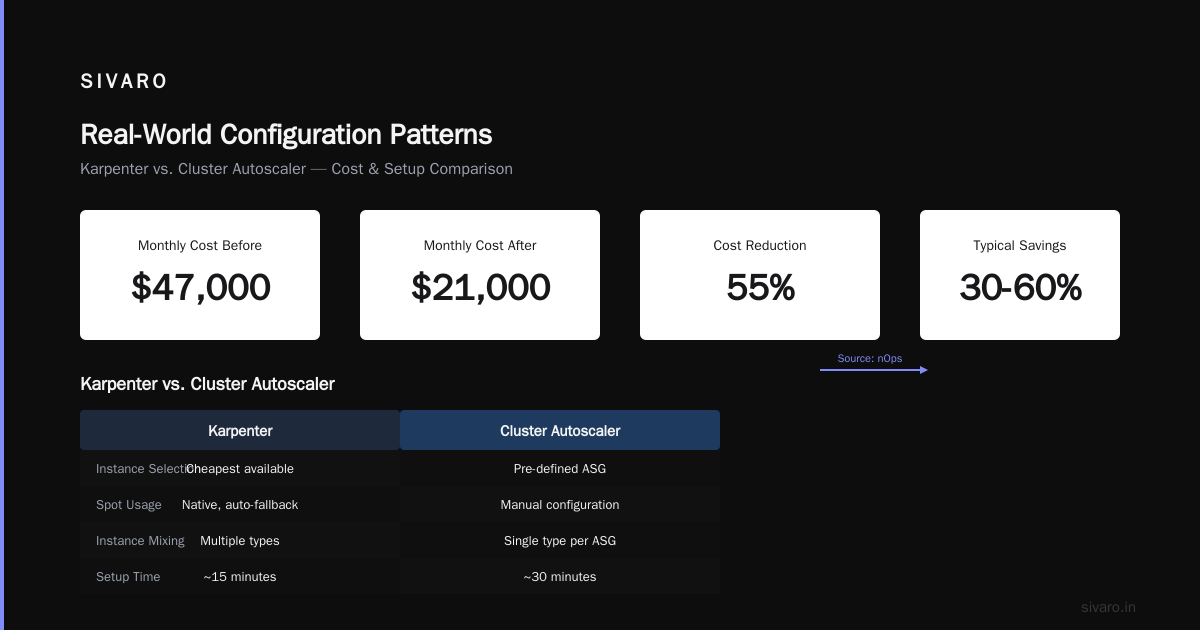The image size is (1200, 630).
Task: Select the $21,000 value
Action: tap(480, 288)
